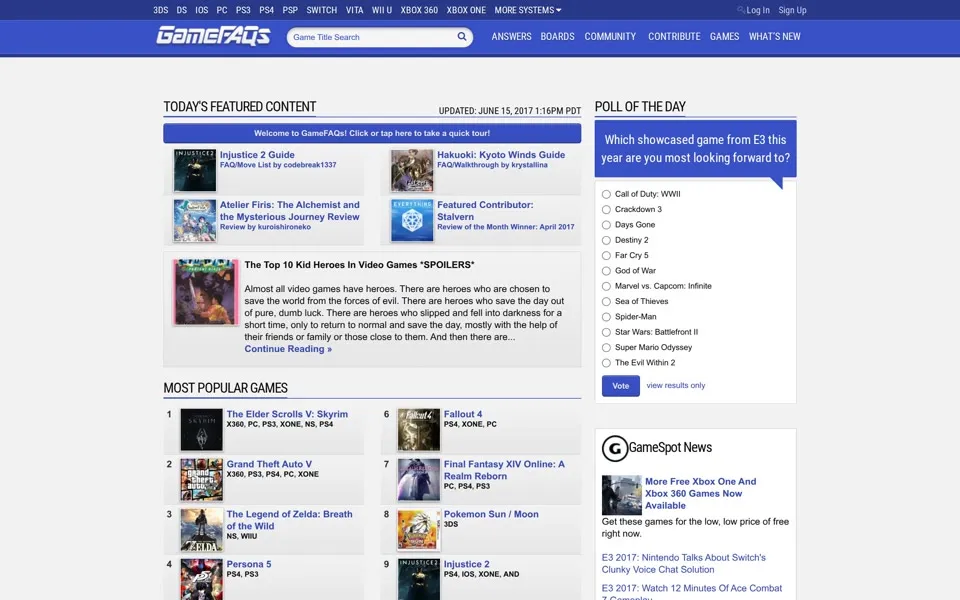Open the Final Fantasy XIV box art thumbnail
Screen dimensions: 960x600
419,480
